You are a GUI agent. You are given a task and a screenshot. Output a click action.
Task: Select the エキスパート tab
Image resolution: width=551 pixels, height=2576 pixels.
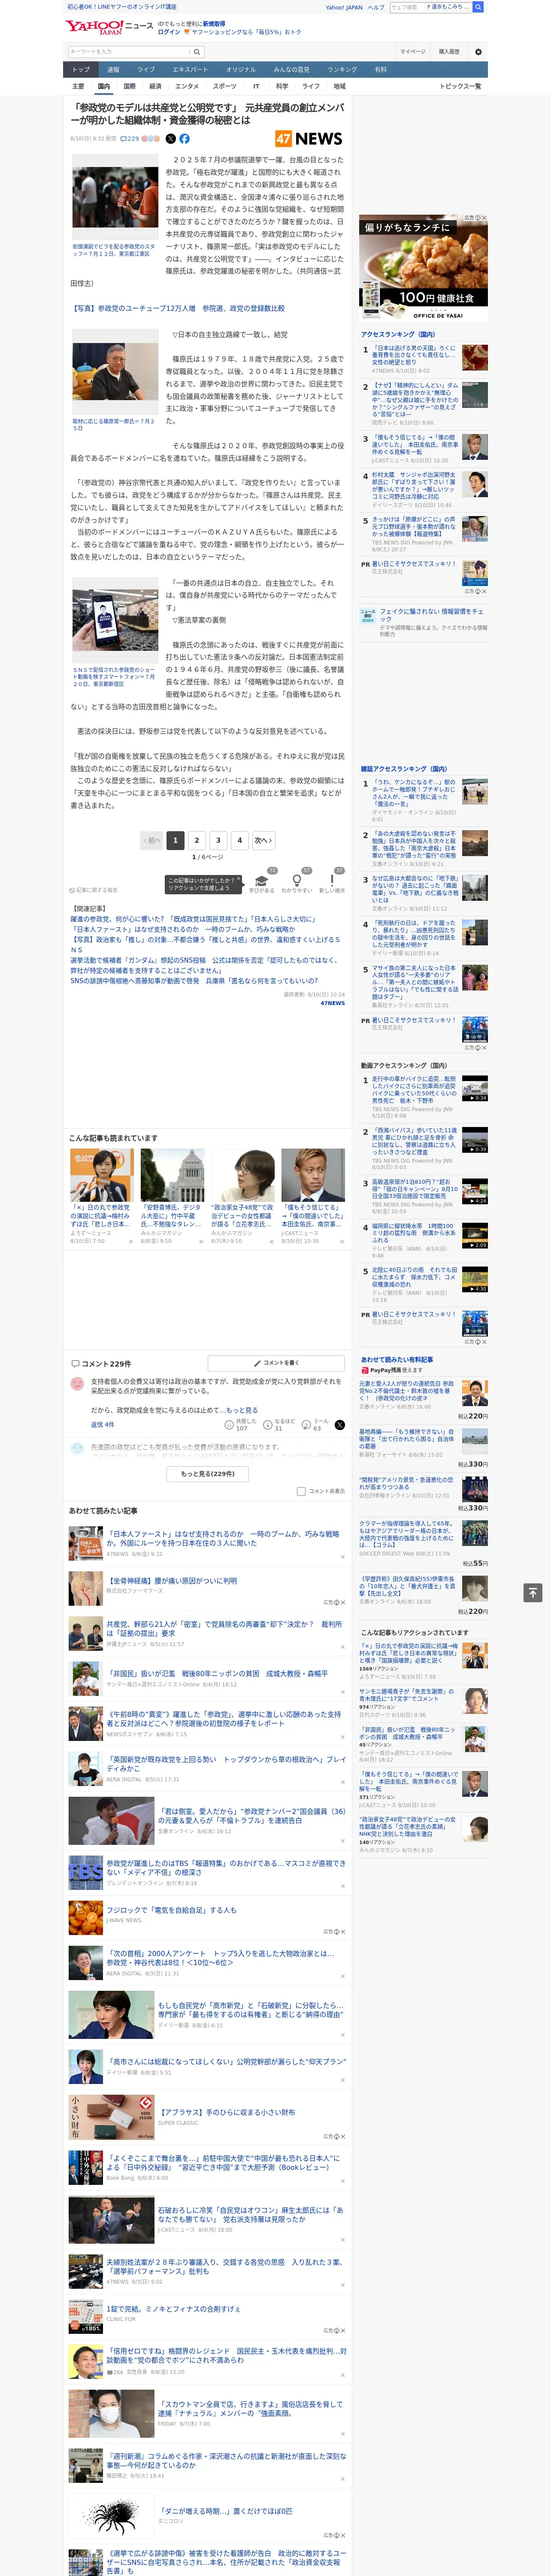click(190, 69)
